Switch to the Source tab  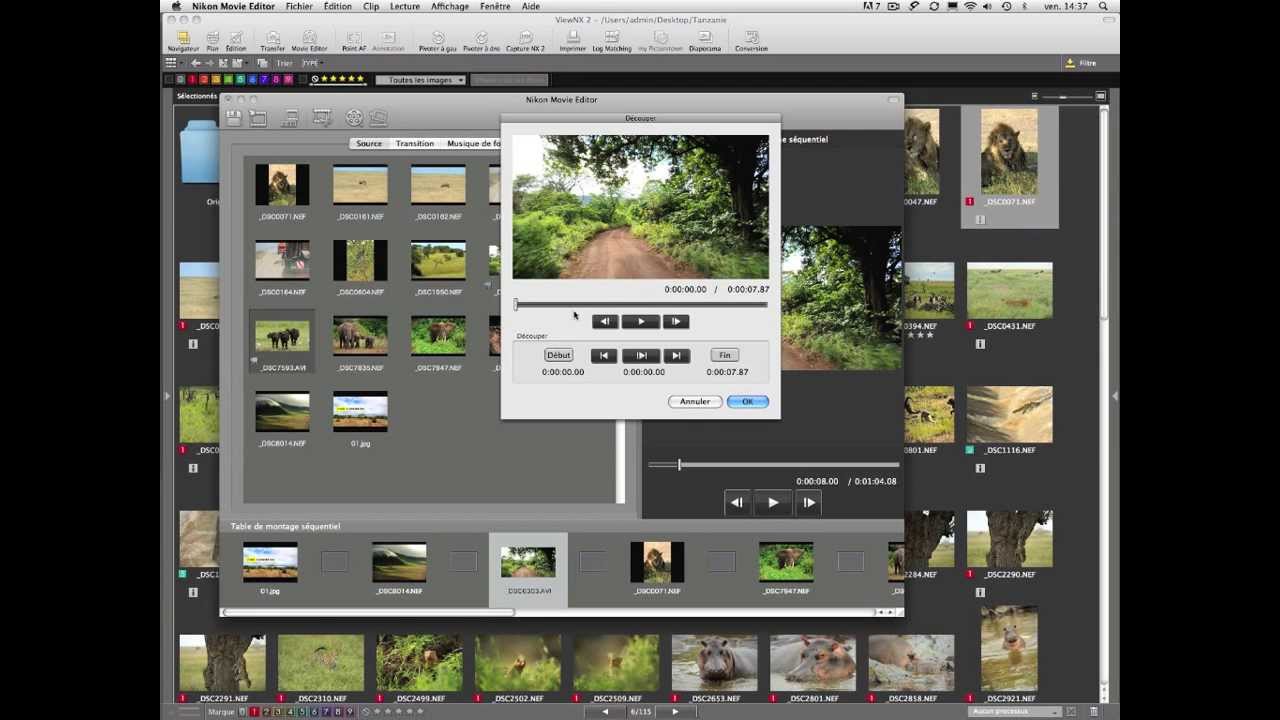369,144
